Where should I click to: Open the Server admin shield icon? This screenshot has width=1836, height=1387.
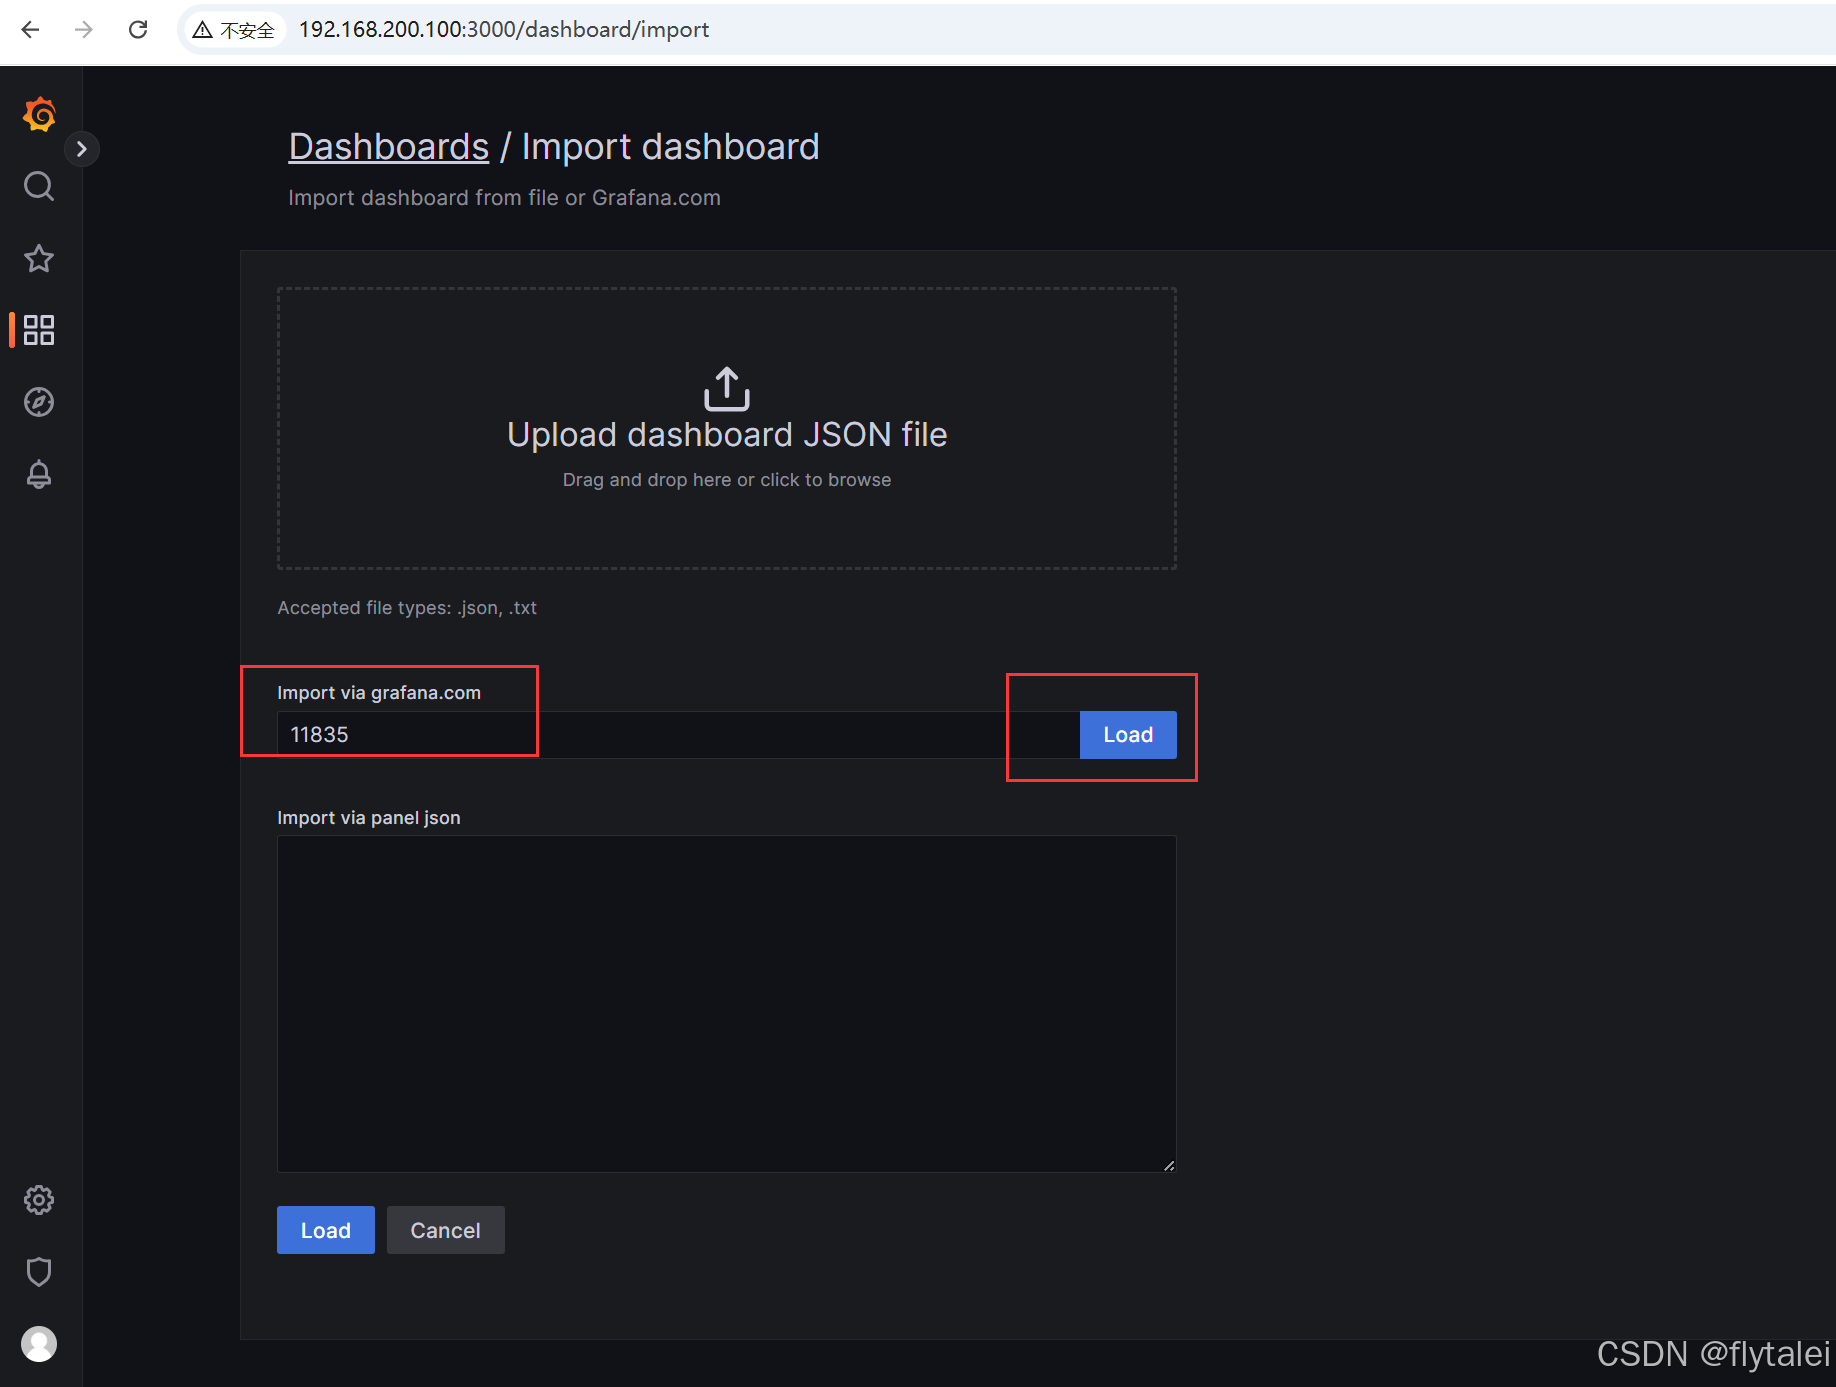point(39,1272)
